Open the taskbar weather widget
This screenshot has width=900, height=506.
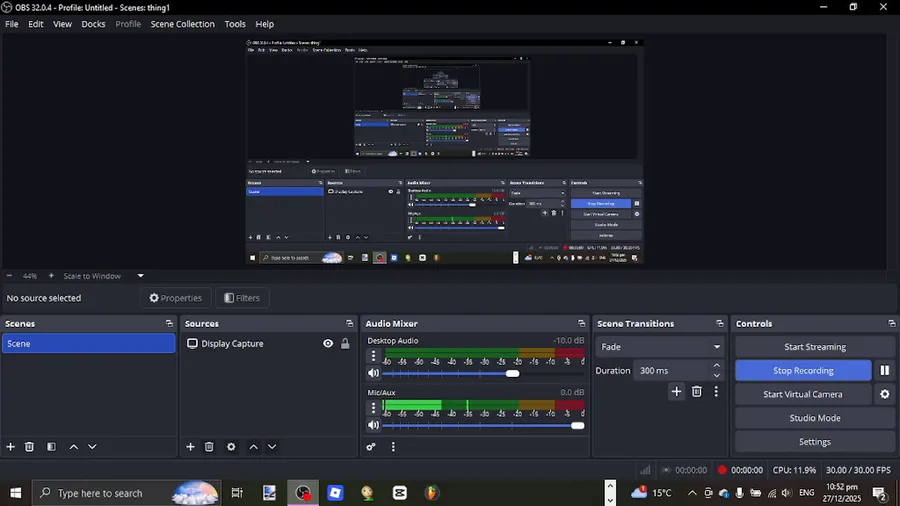pyautogui.click(x=651, y=493)
